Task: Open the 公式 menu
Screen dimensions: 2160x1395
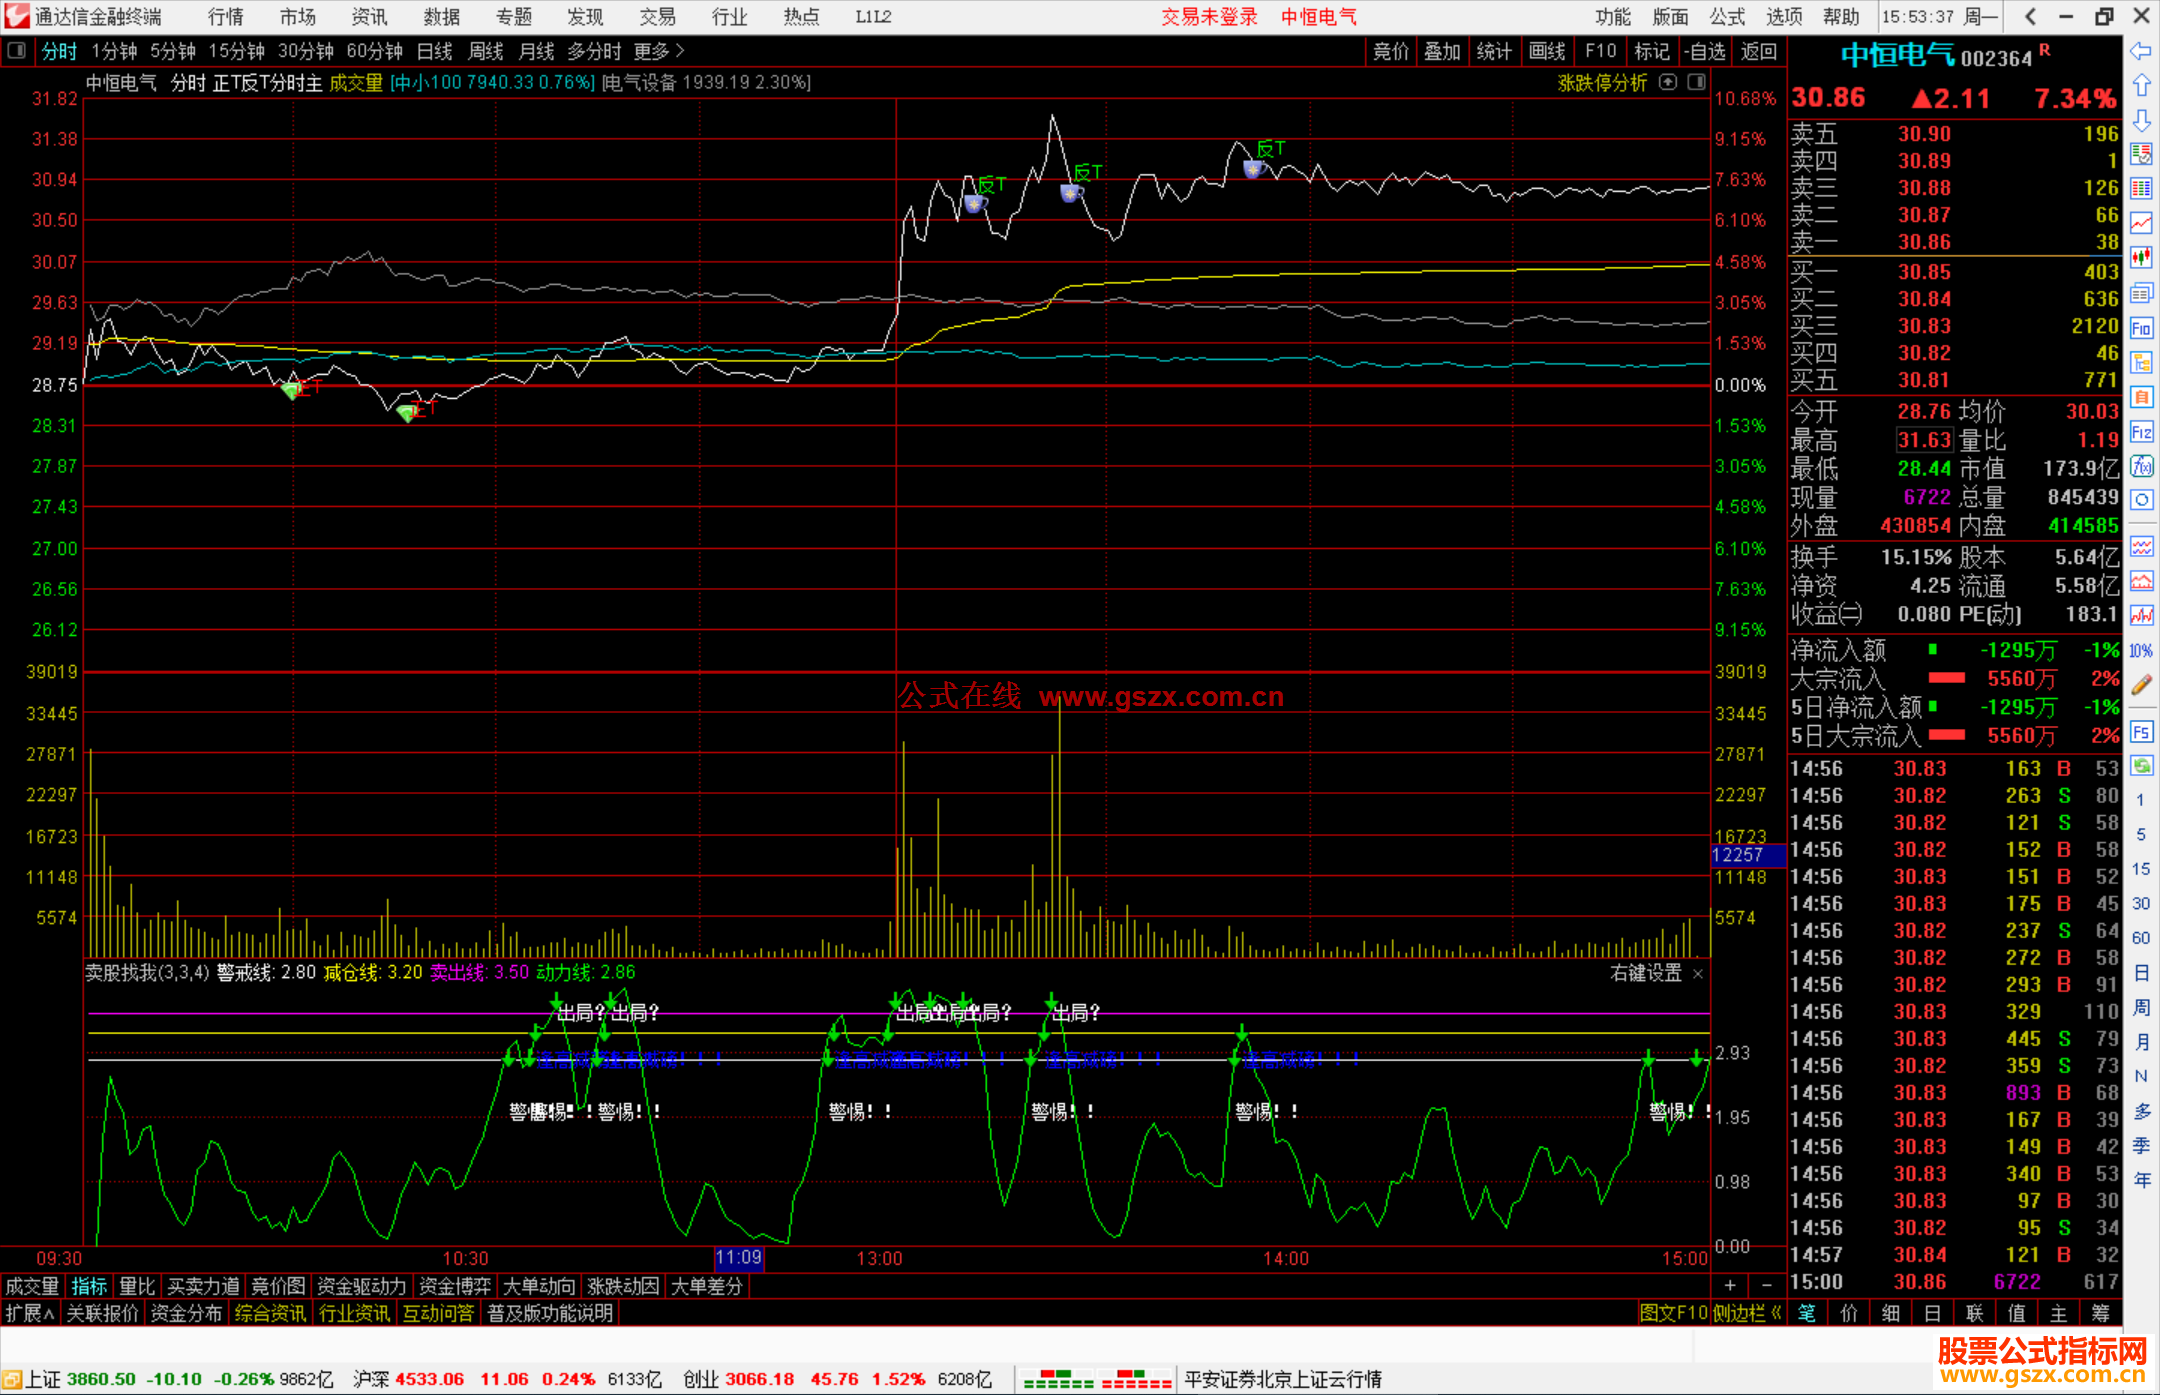Action: point(1727,16)
